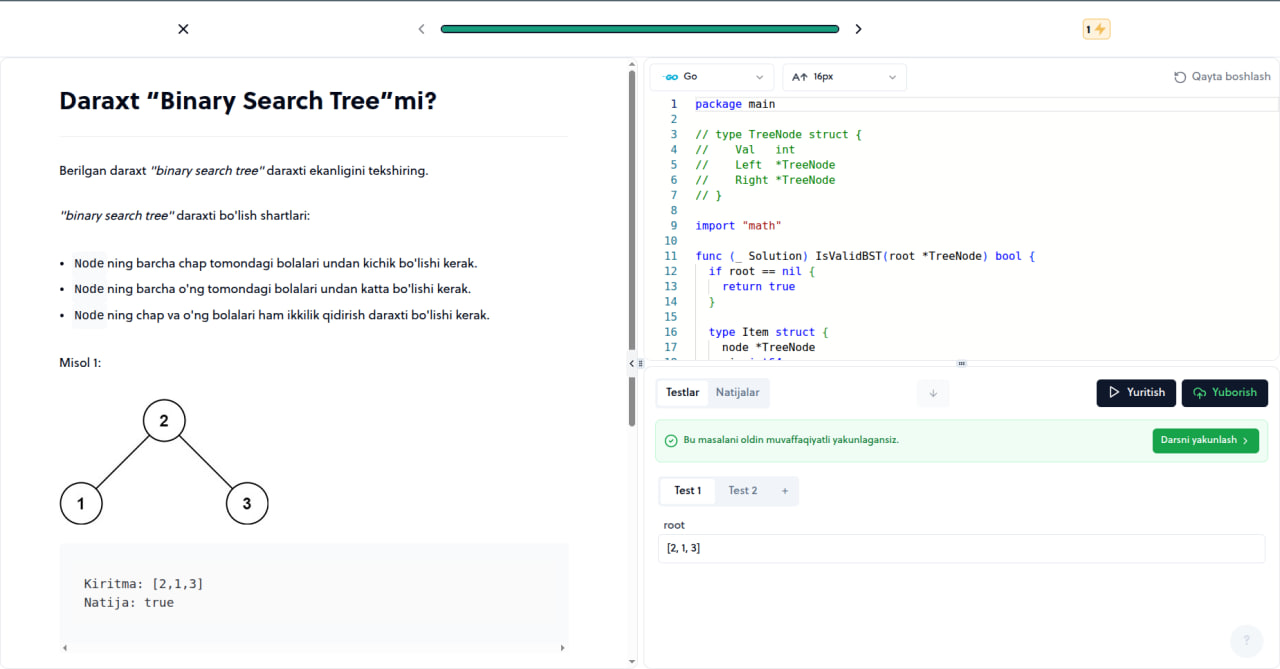Click the lesson progress bar
1280x669 pixels.
tap(640, 29)
